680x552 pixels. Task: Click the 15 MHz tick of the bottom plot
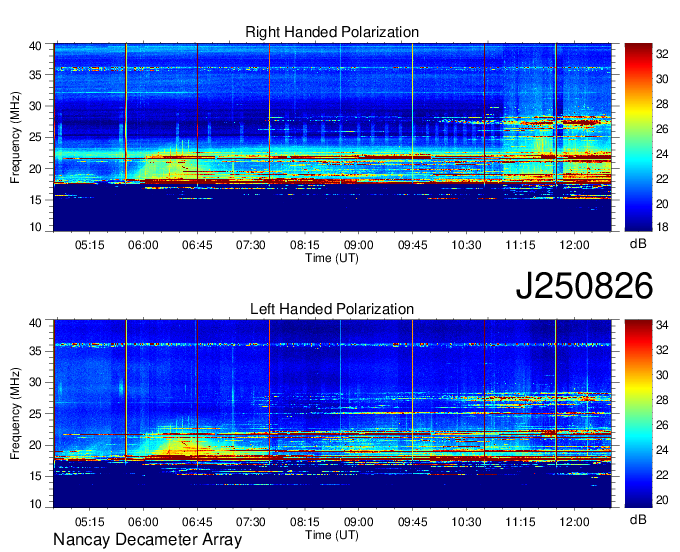(35, 476)
